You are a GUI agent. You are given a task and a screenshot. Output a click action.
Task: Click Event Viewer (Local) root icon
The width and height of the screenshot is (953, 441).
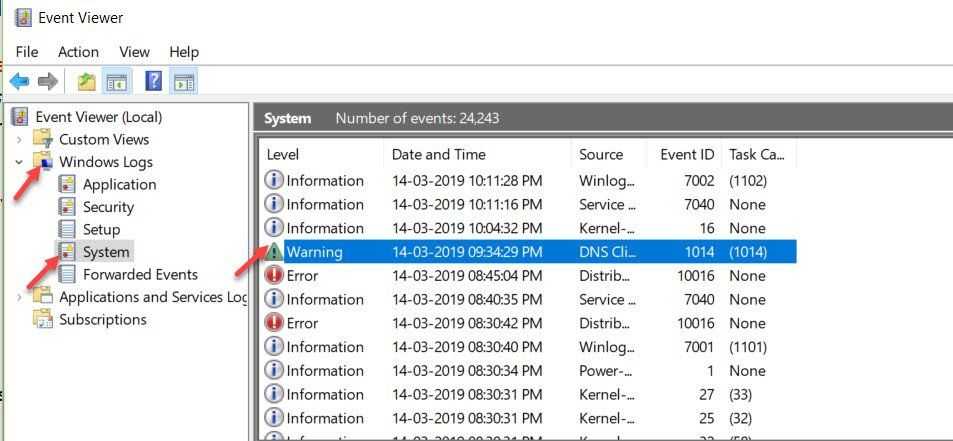pos(21,116)
